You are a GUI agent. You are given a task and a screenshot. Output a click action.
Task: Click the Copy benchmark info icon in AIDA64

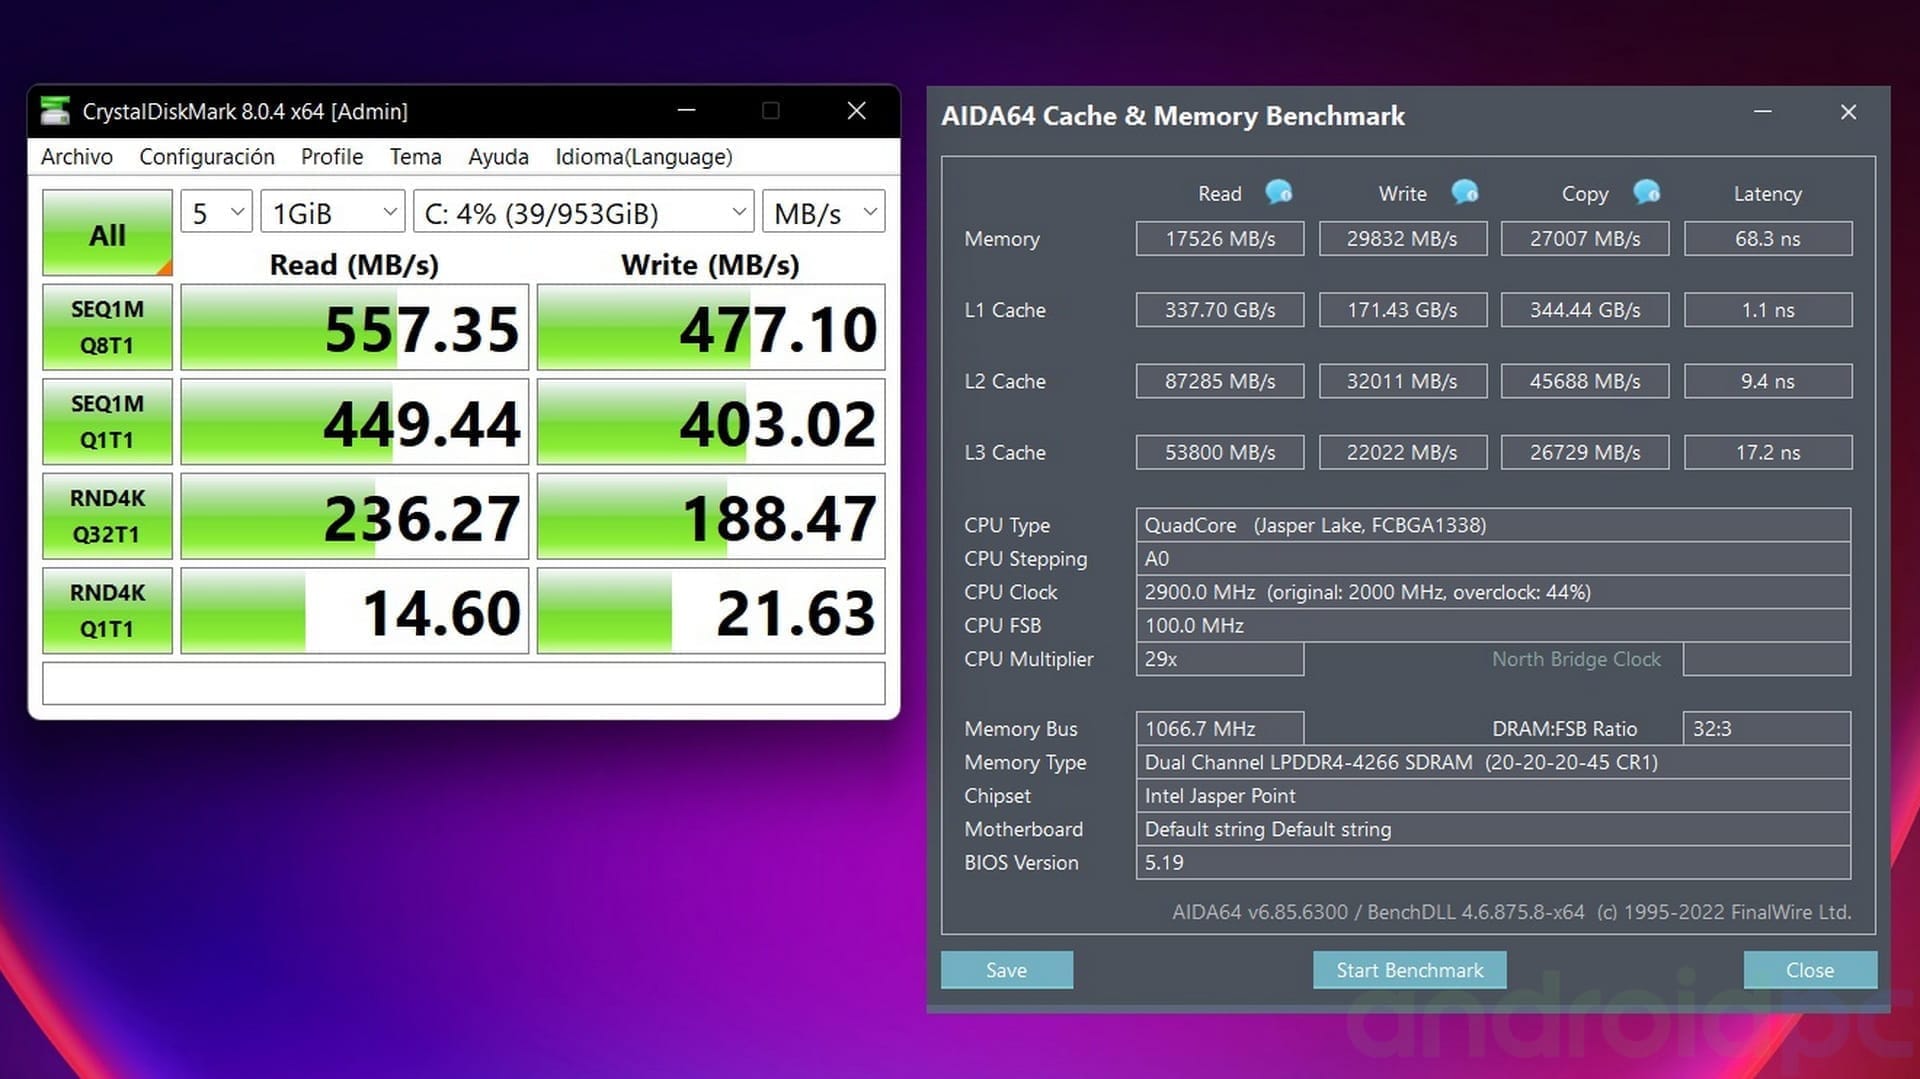[1646, 192]
